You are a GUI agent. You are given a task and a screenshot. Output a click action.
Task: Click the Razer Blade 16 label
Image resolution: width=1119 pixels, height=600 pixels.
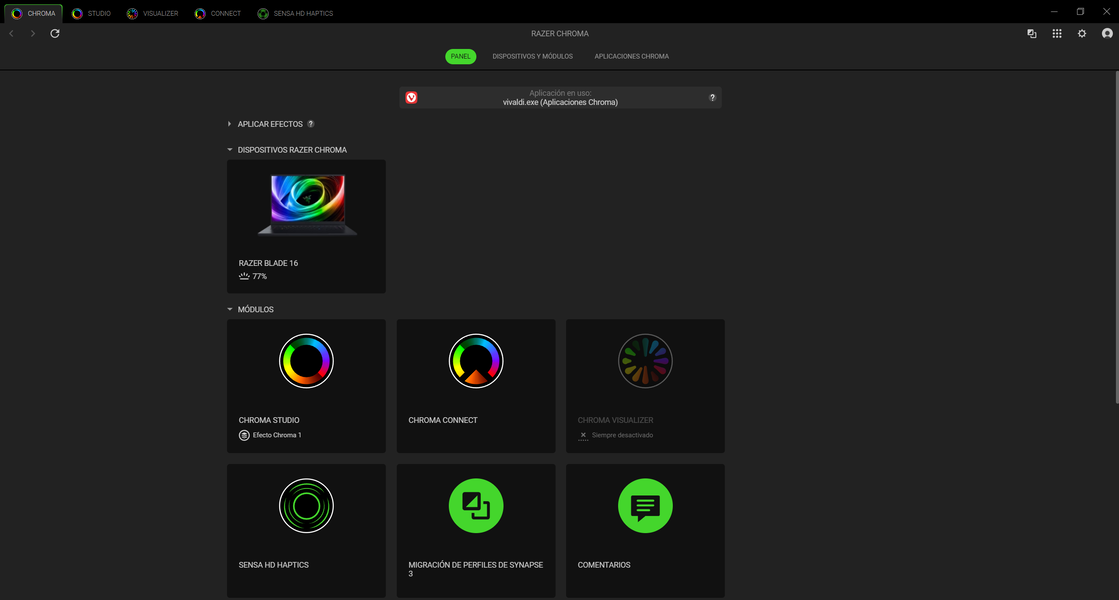click(268, 263)
